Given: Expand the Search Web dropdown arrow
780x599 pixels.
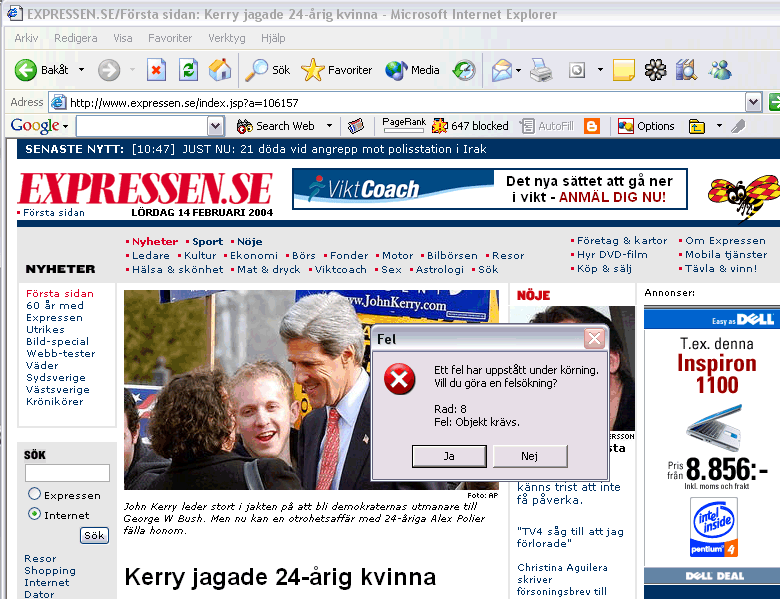Looking at the screenshot, I should (x=329, y=126).
